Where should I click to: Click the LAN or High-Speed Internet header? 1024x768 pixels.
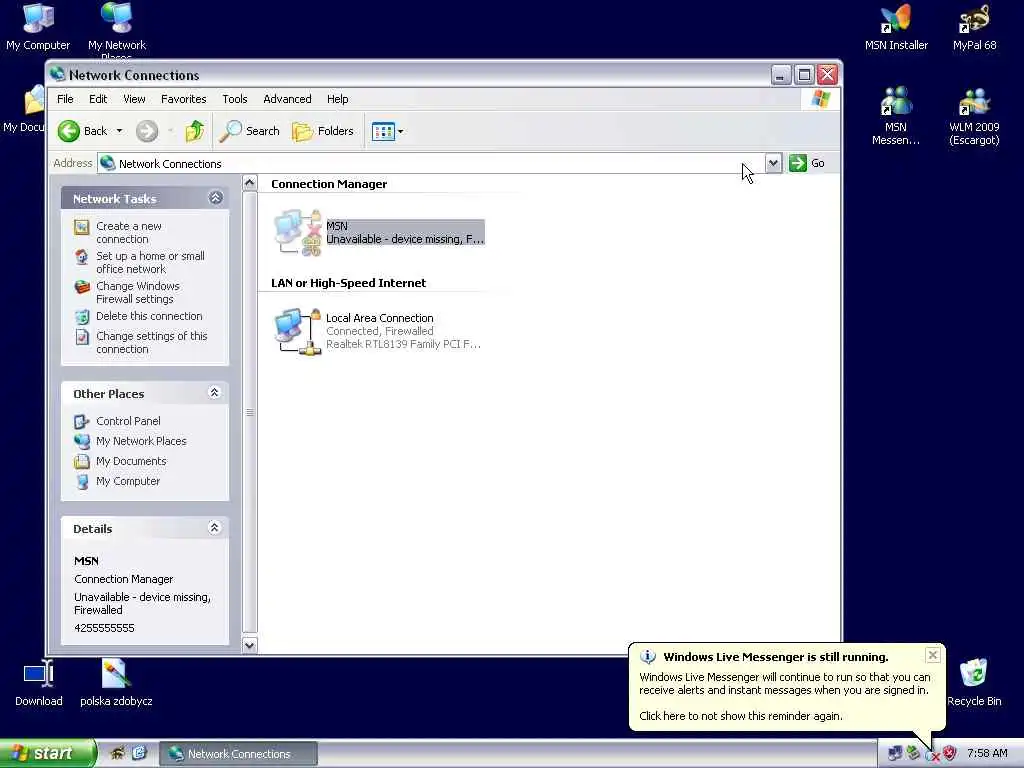click(x=348, y=283)
